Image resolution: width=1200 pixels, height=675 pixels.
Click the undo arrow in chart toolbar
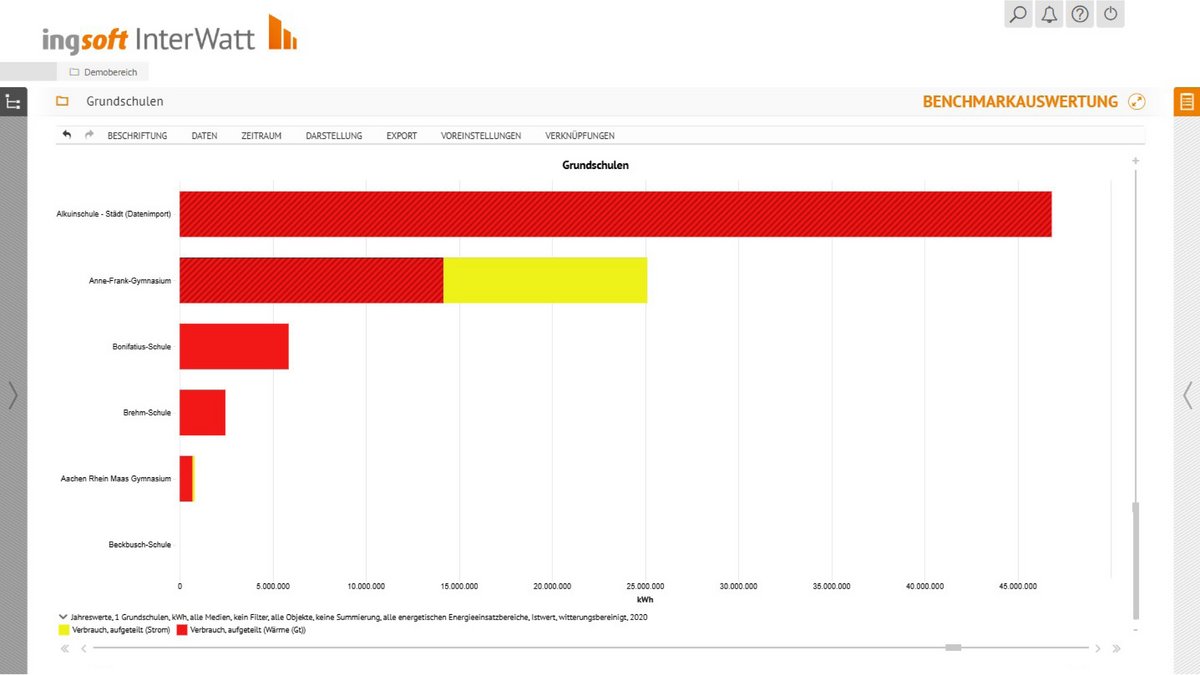point(67,135)
